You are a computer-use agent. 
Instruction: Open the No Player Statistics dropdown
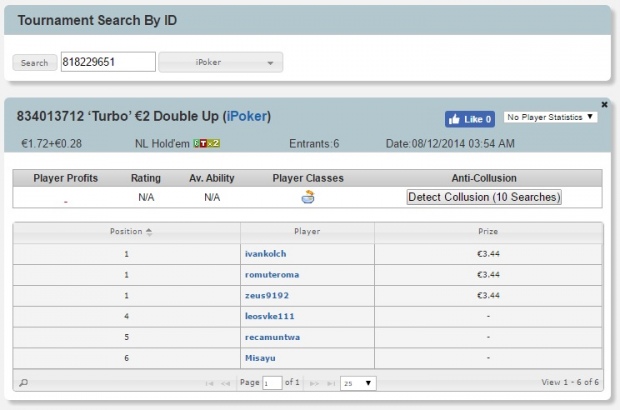(x=550, y=117)
